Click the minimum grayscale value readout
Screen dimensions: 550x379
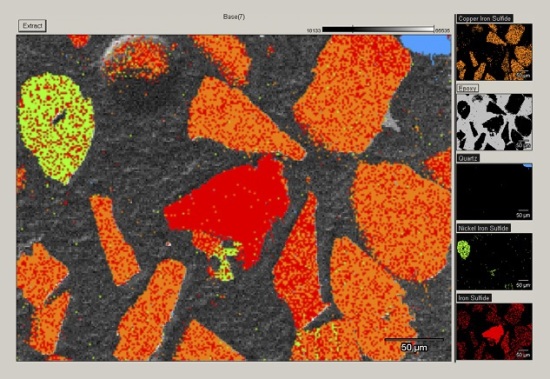[x=314, y=31]
